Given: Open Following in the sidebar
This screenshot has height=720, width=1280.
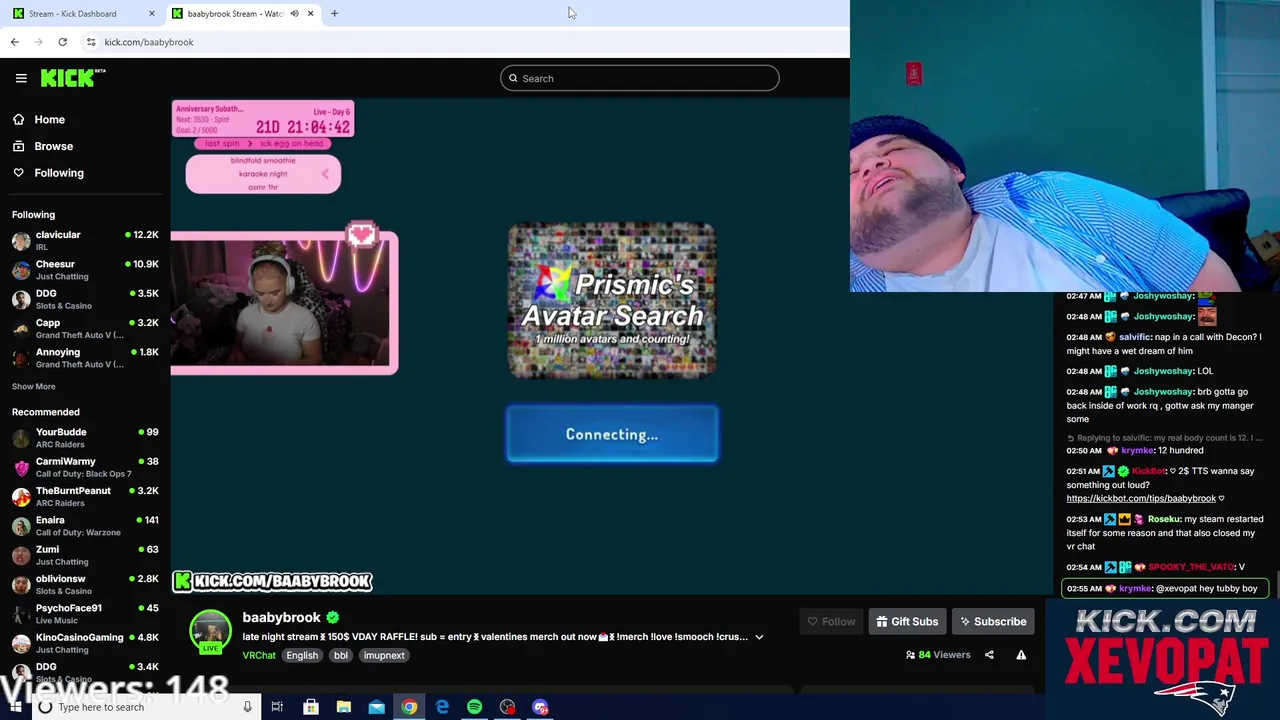Looking at the screenshot, I should (x=59, y=173).
